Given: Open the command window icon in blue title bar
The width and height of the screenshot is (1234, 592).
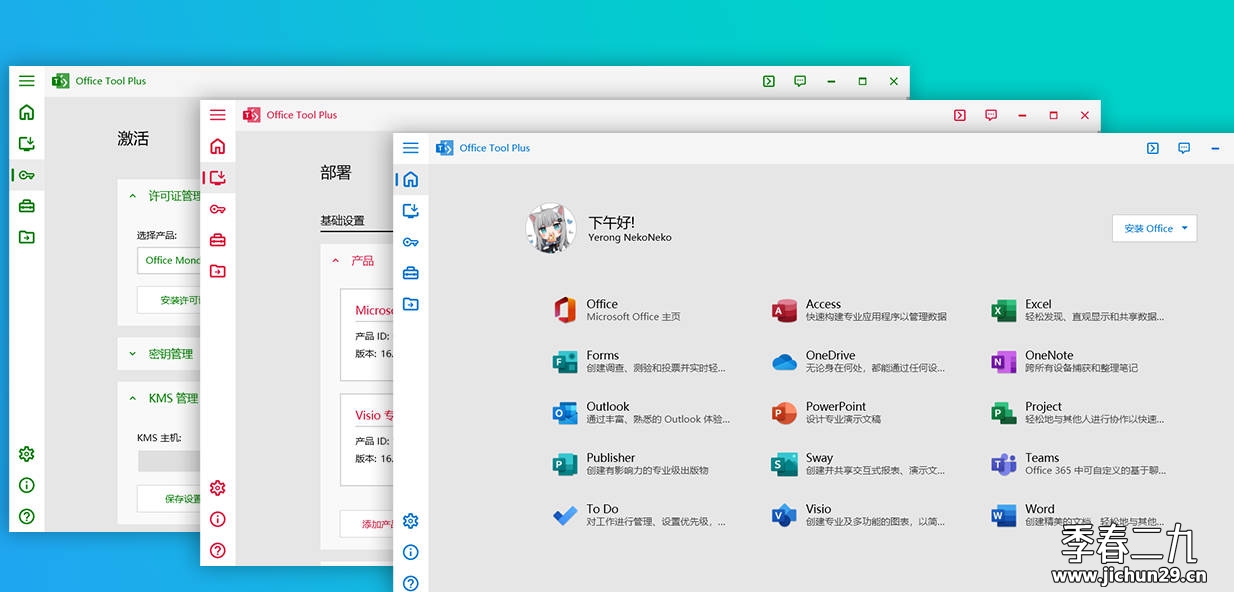Looking at the screenshot, I should pos(1153,148).
